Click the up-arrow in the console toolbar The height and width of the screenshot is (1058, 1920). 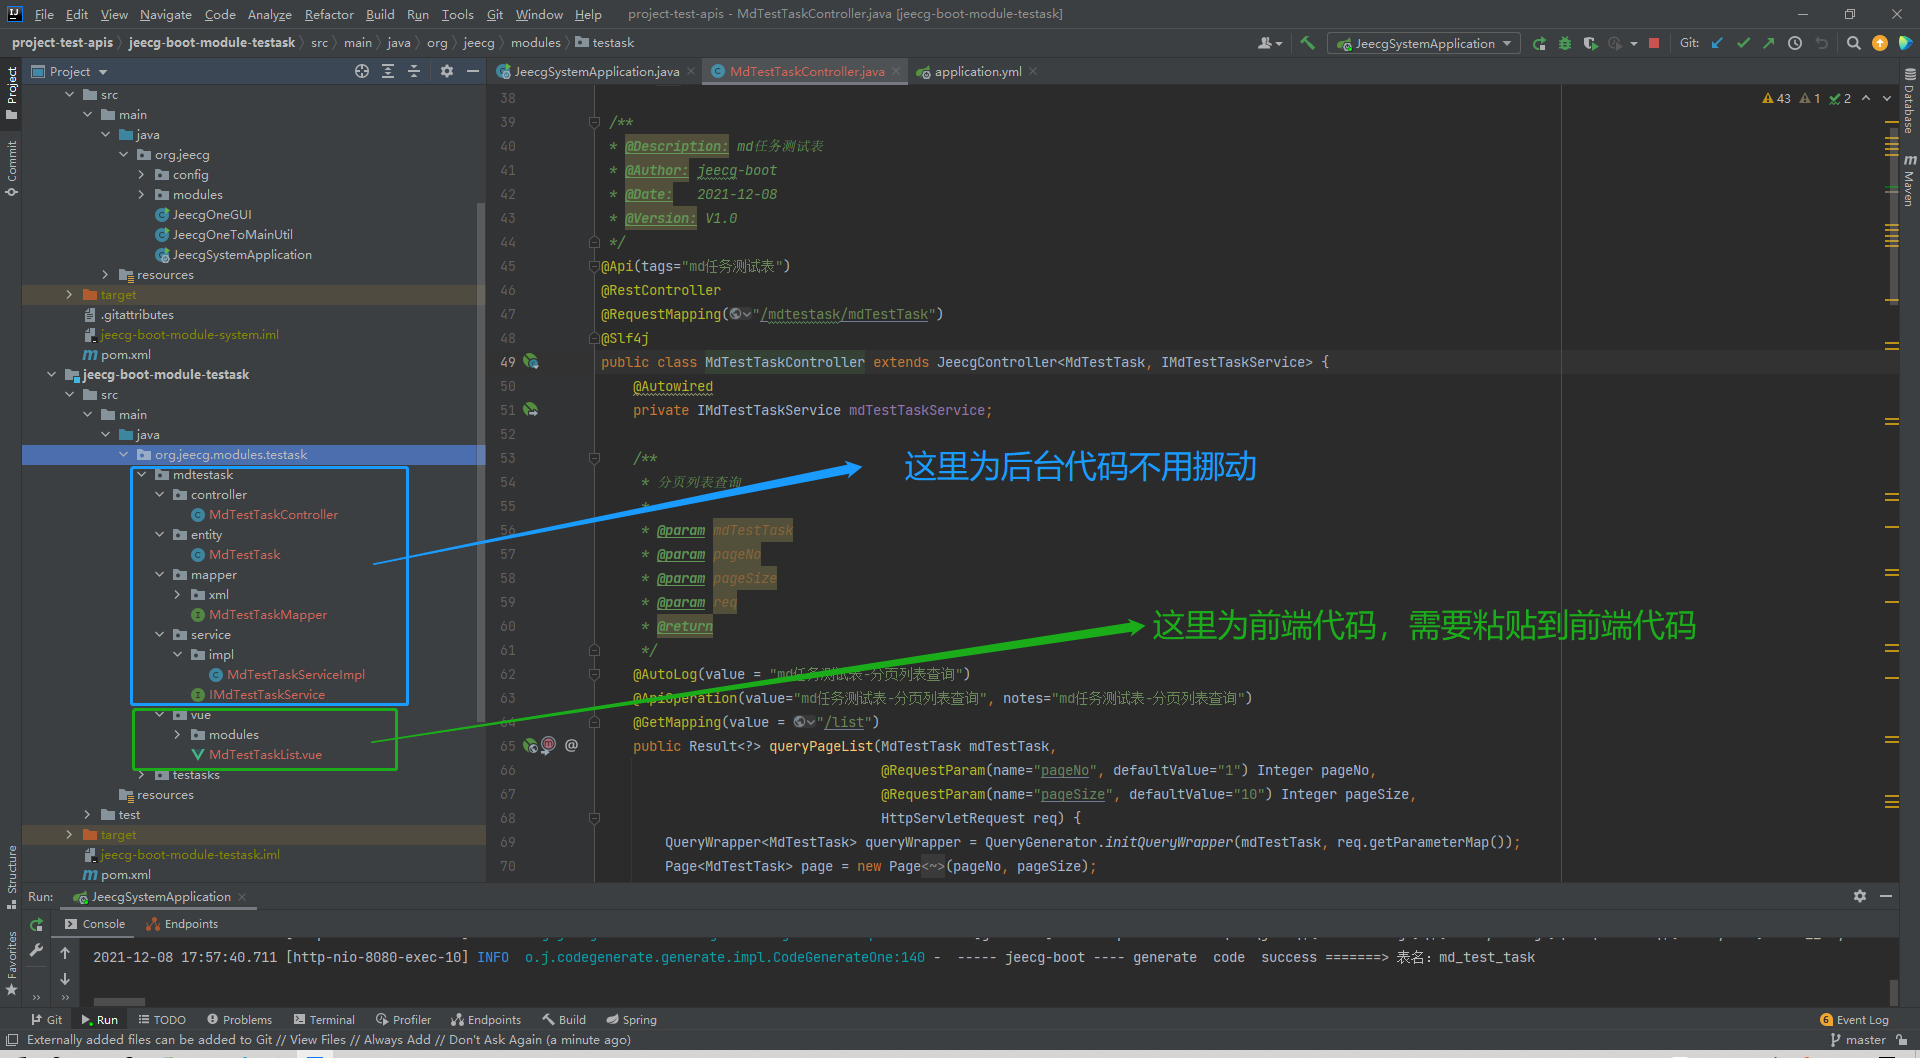65,953
